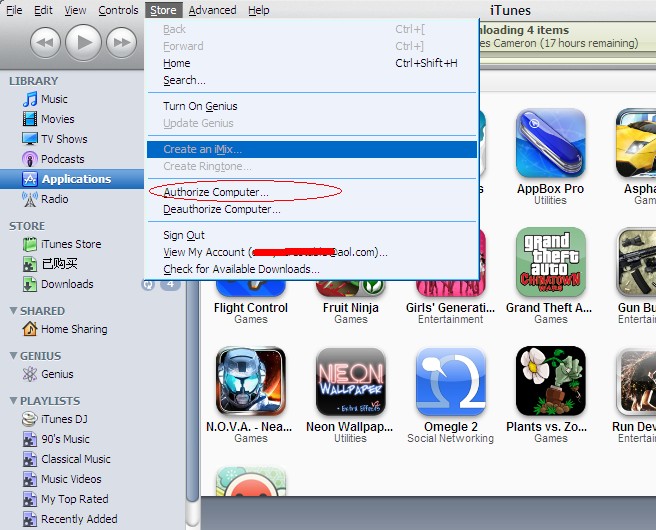Select the N.O.V.A. game icon
Screen dimensions: 656x530
click(250, 382)
